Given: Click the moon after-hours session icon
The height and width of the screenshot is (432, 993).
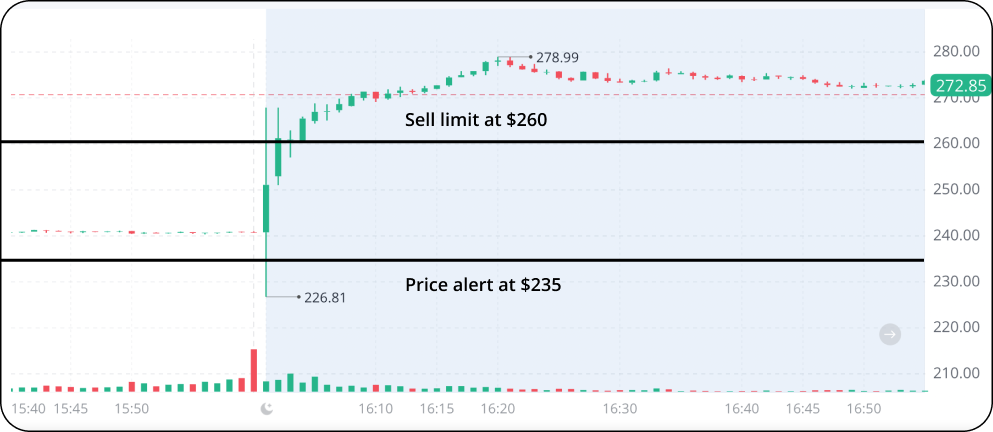Looking at the screenshot, I should click(x=266, y=409).
